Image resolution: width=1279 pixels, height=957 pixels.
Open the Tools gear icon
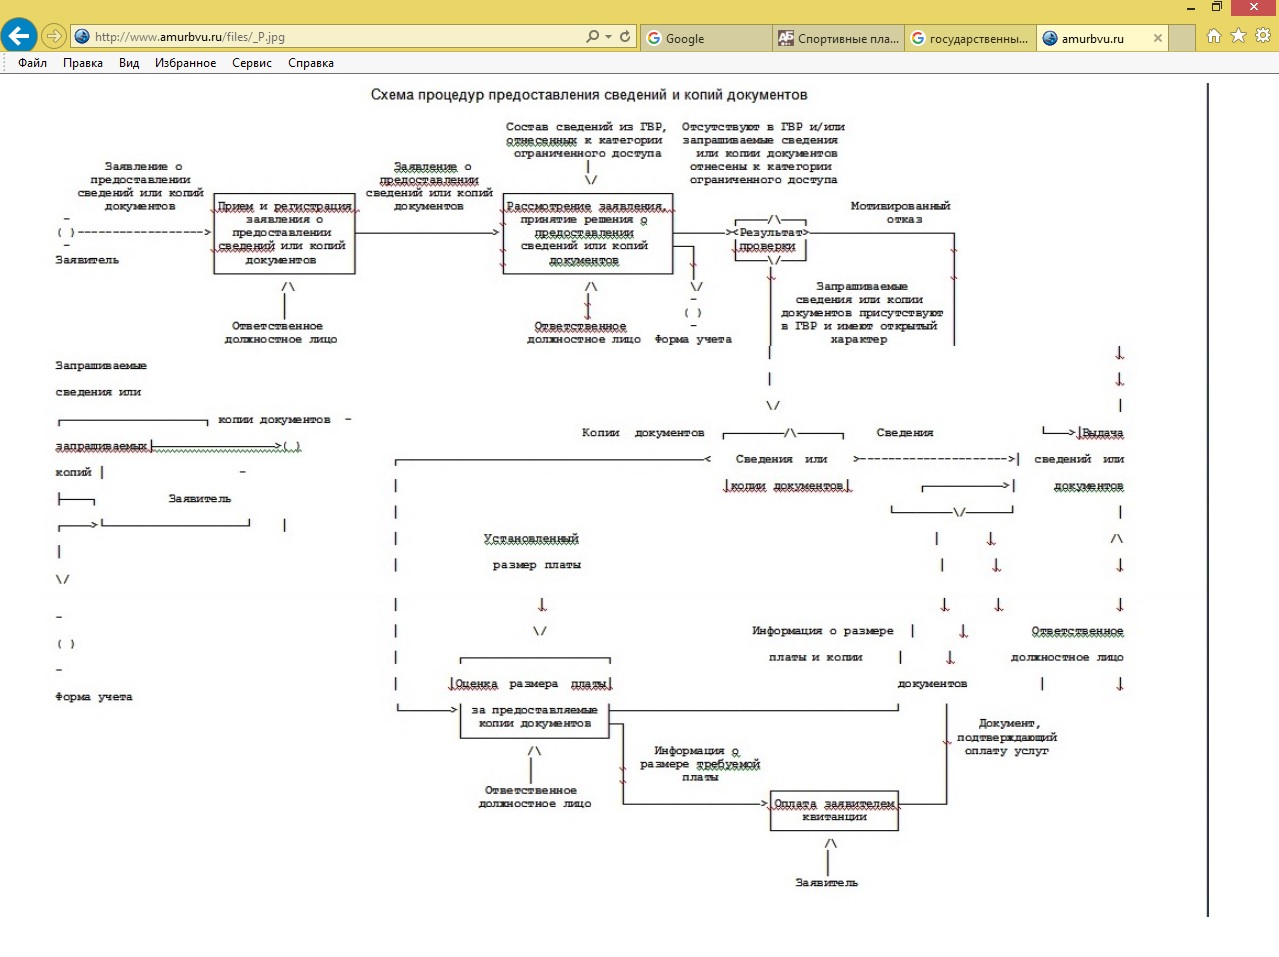[1262, 36]
